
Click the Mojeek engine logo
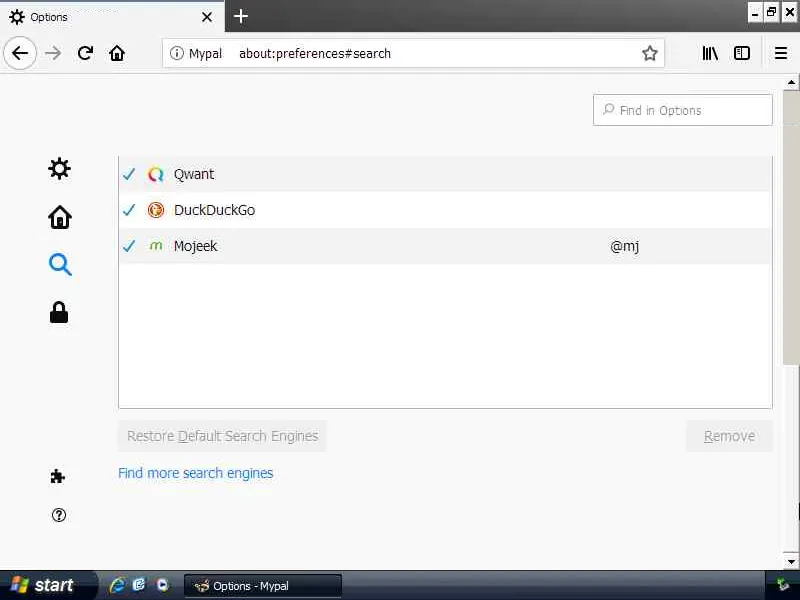click(x=156, y=246)
